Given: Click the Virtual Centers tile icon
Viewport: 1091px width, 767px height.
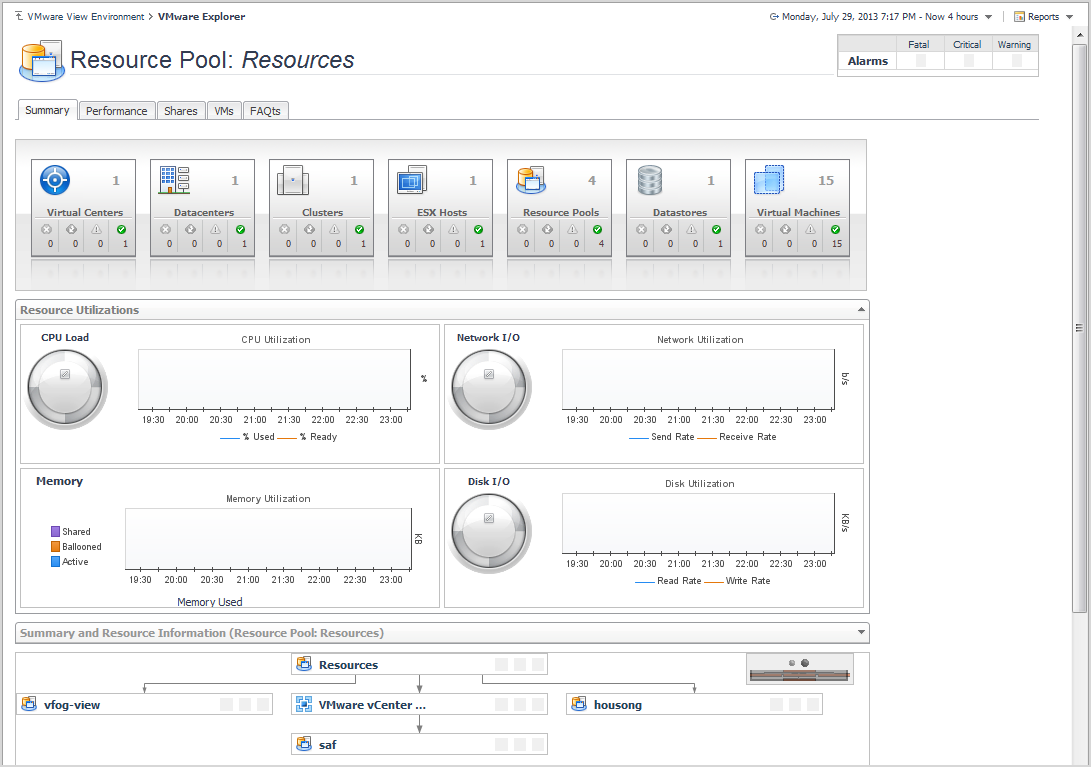Looking at the screenshot, I should click(55, 180).
